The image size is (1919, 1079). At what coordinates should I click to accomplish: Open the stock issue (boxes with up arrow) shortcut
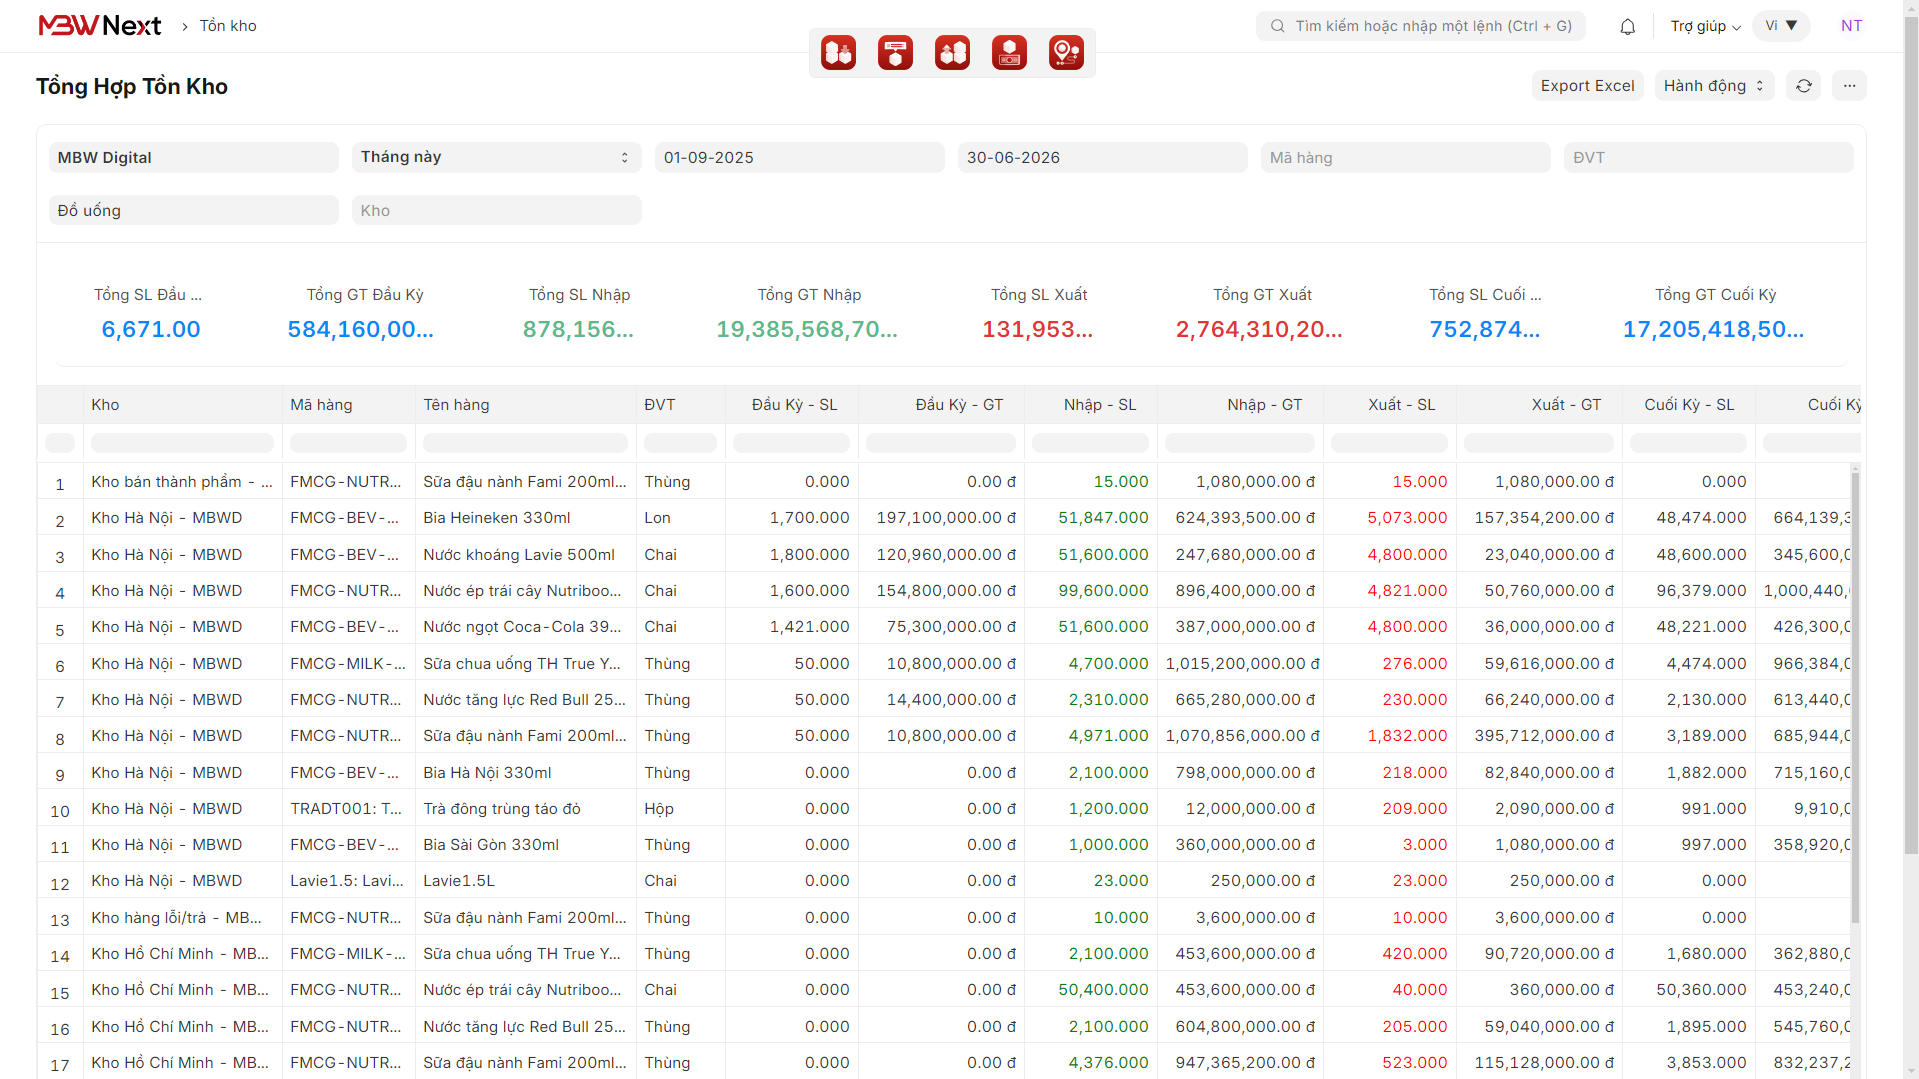(x=952, y=52)
